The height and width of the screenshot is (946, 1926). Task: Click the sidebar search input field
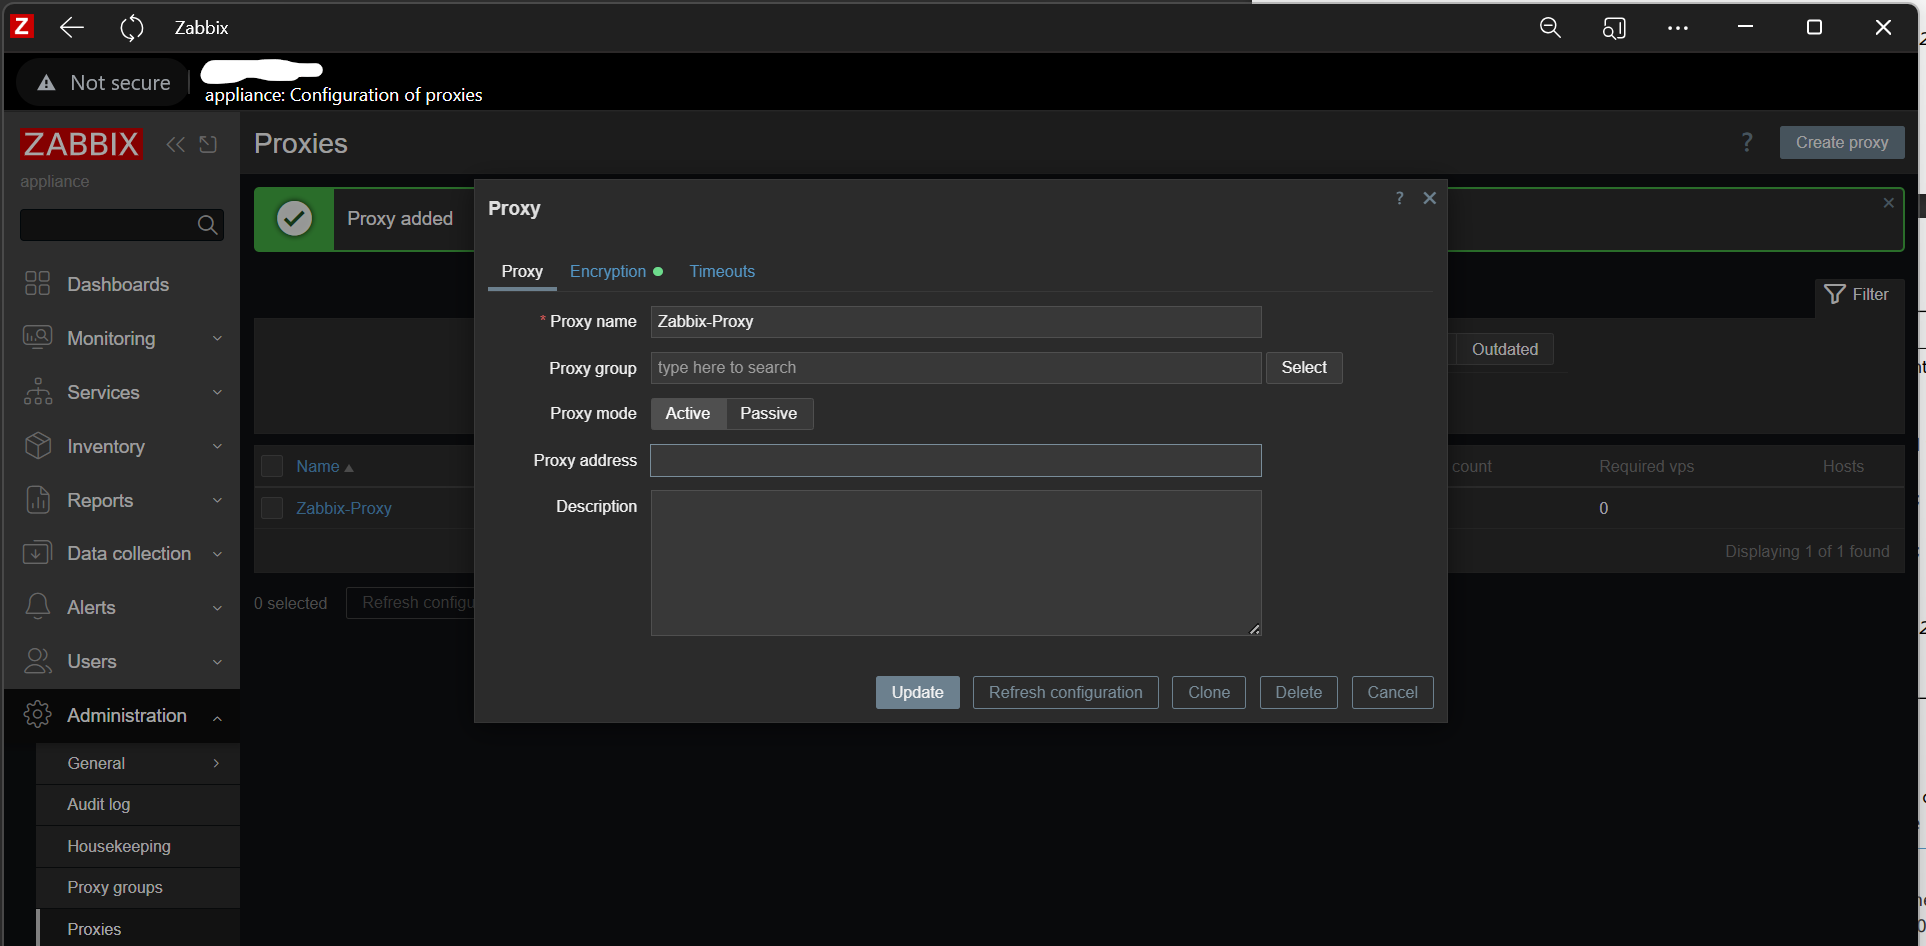(x=108, y=225)
